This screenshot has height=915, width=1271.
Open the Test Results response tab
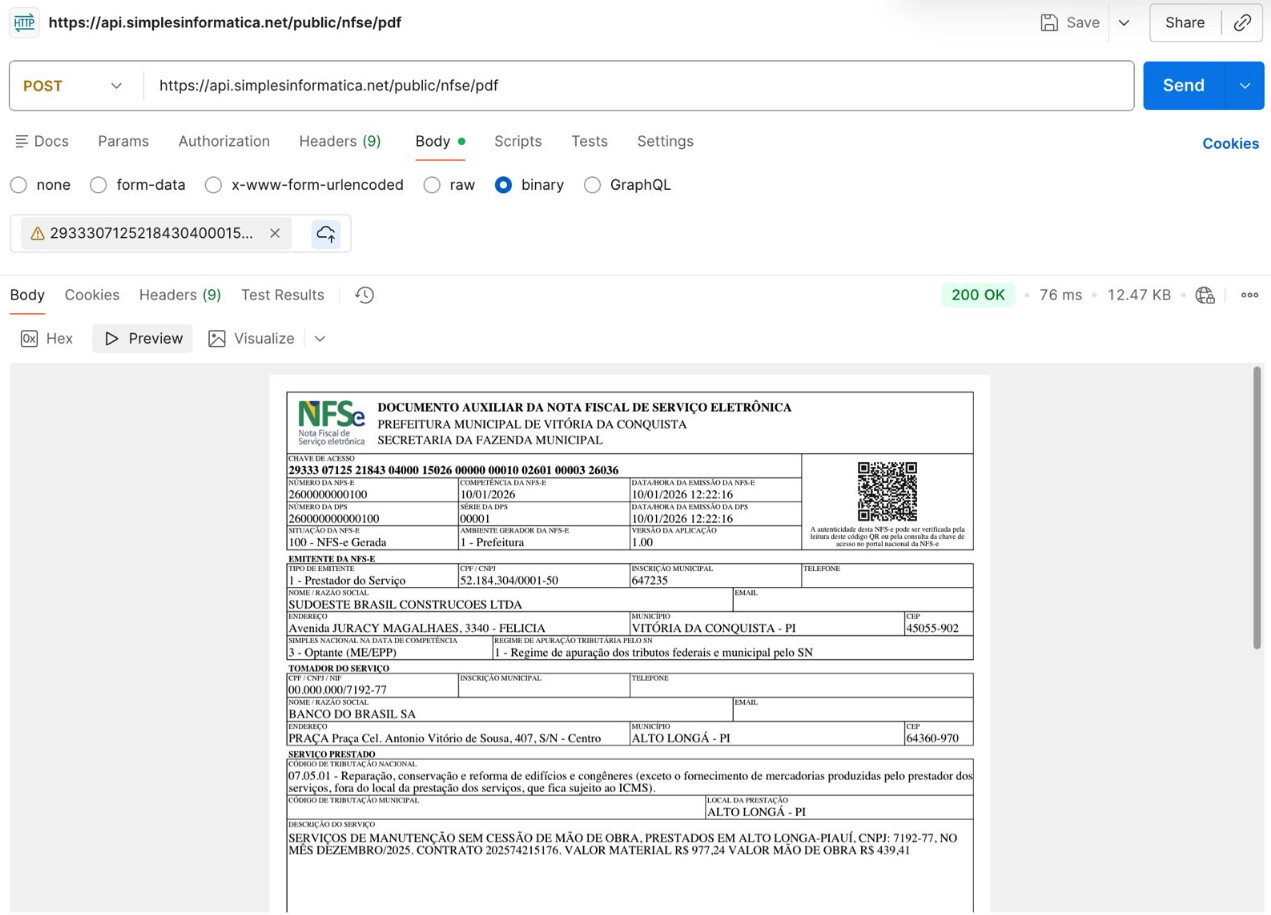(282, 295)
